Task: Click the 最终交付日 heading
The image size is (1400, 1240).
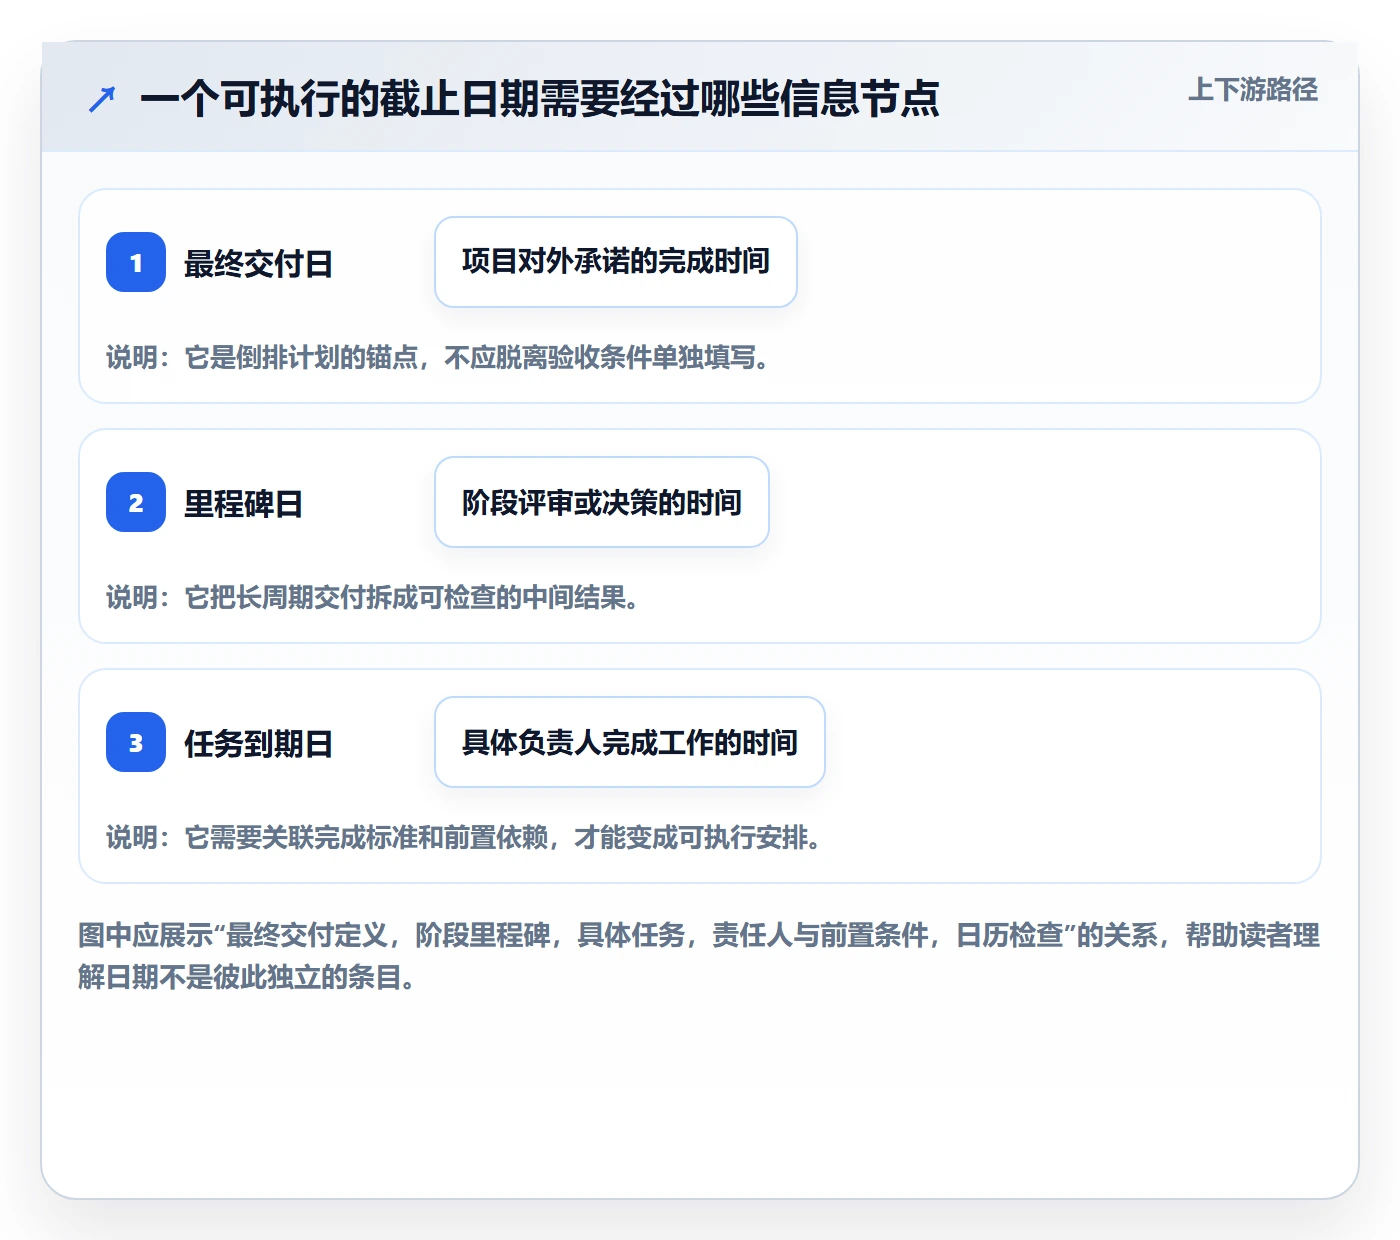Action: 258,264
